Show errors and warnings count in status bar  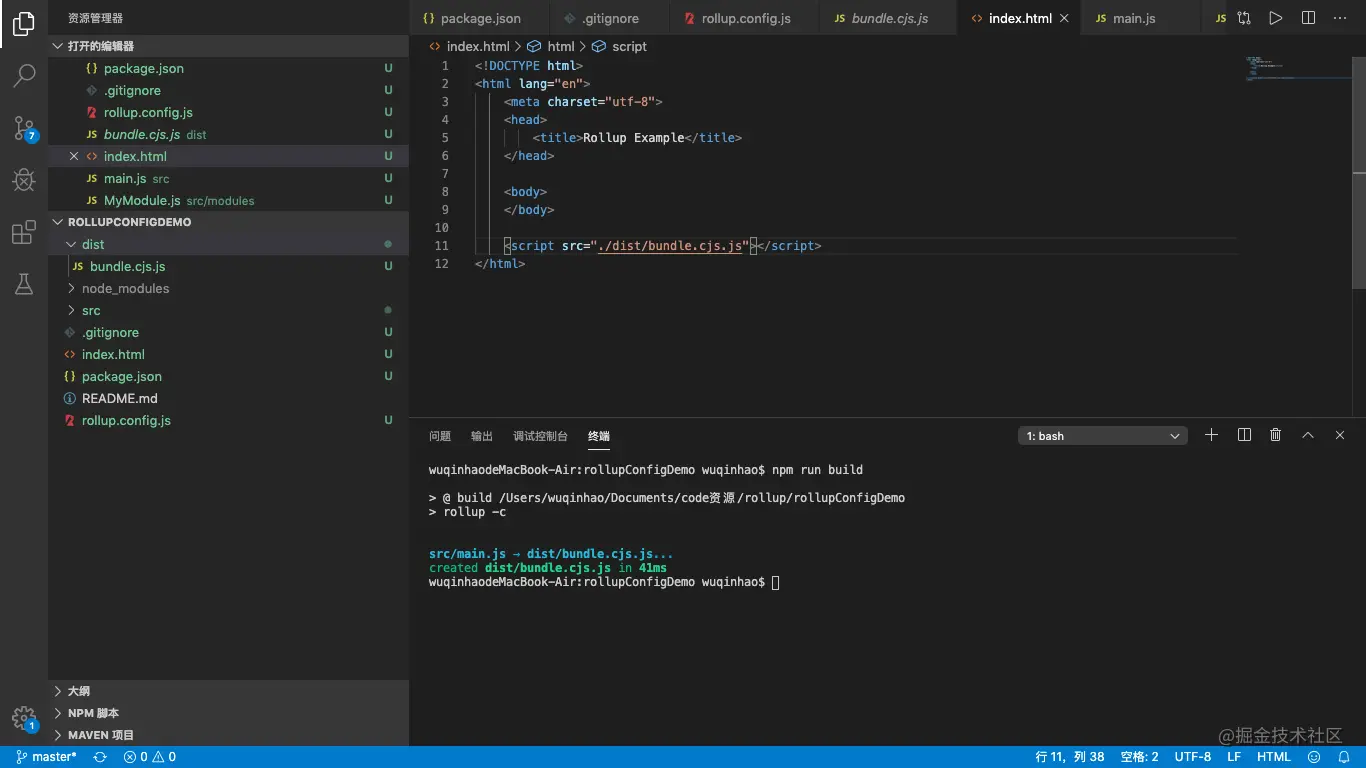coord(149,757)
